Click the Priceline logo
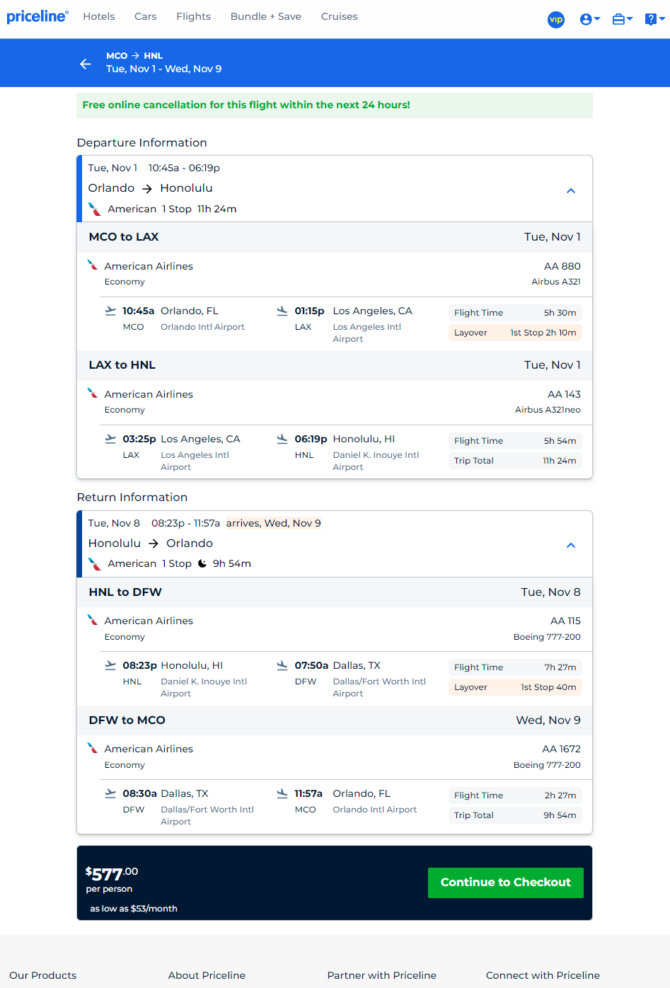The height and width of the screenshot is (988, 670). click(x=37, y=16)
